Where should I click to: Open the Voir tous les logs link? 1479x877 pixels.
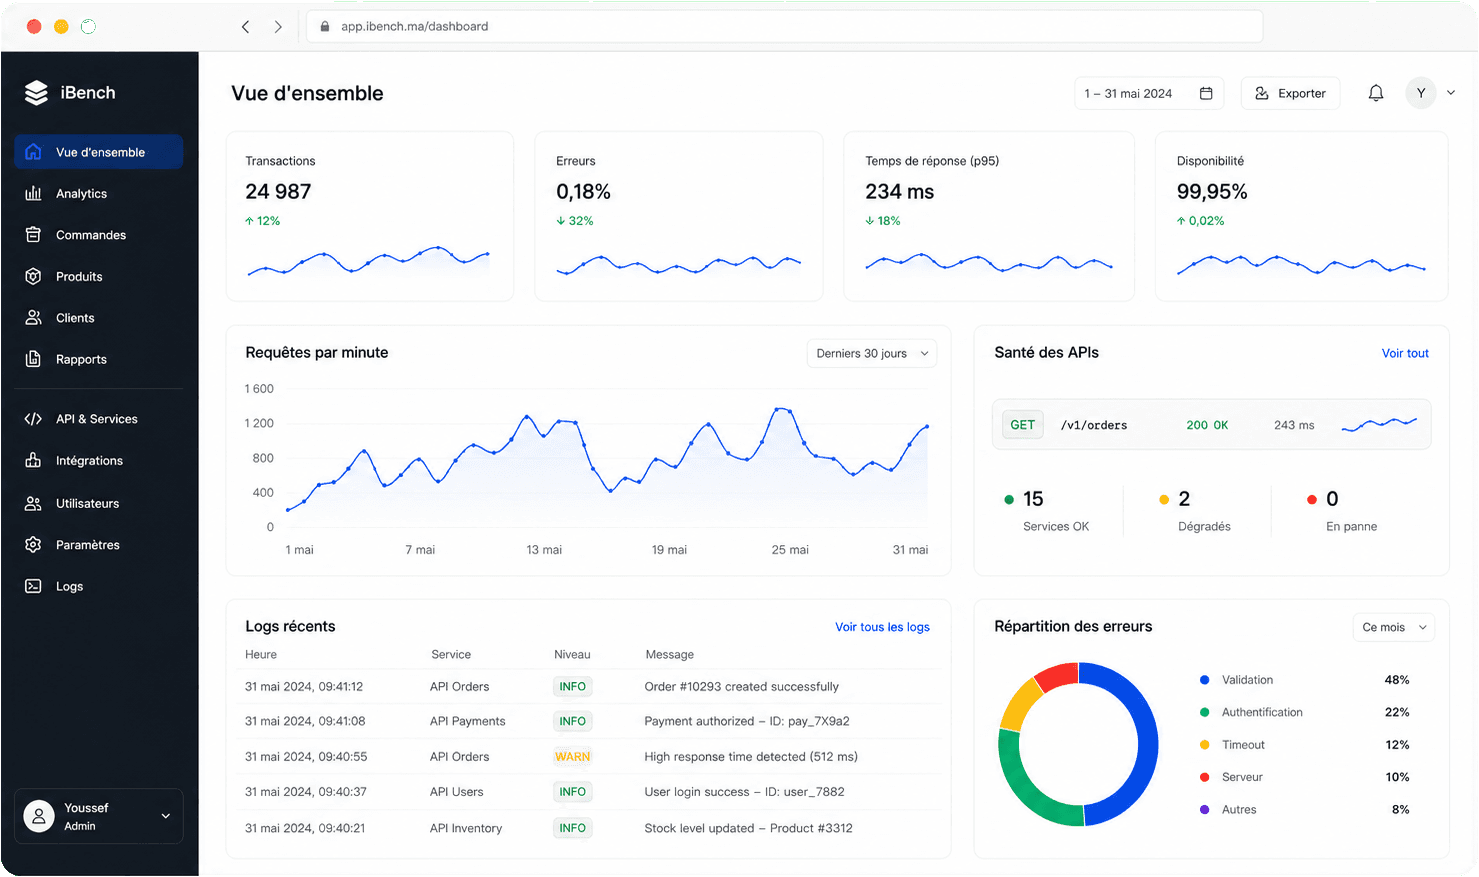click(882, 627)
